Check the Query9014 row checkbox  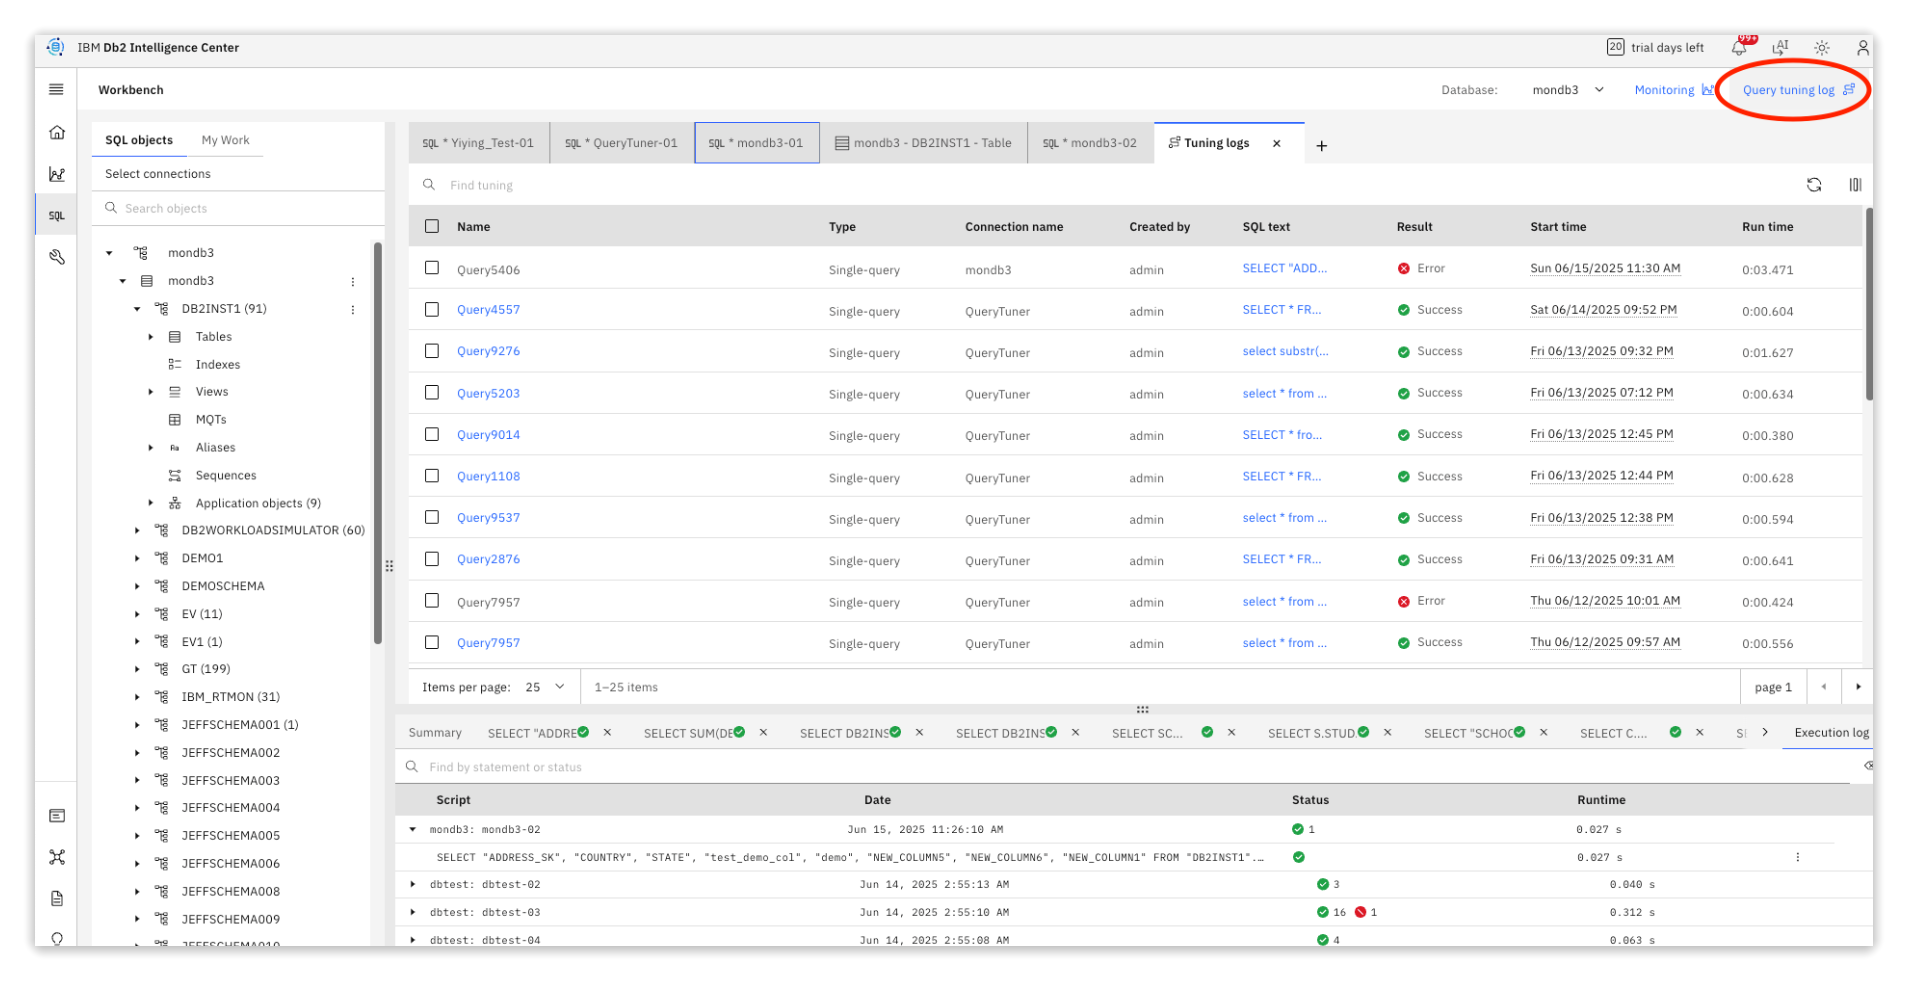point(432,434)
